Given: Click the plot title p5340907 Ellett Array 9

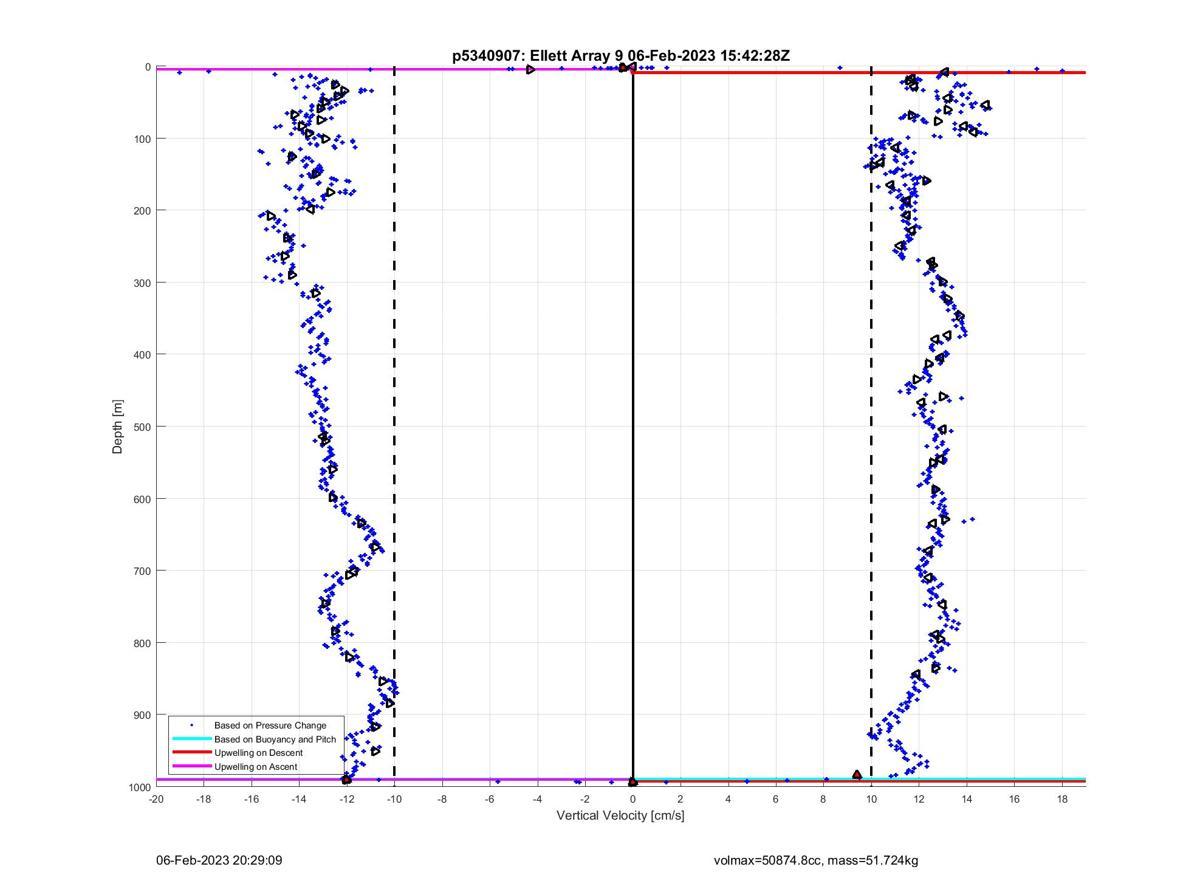Looking at the screenshot, I should point(621,56).
